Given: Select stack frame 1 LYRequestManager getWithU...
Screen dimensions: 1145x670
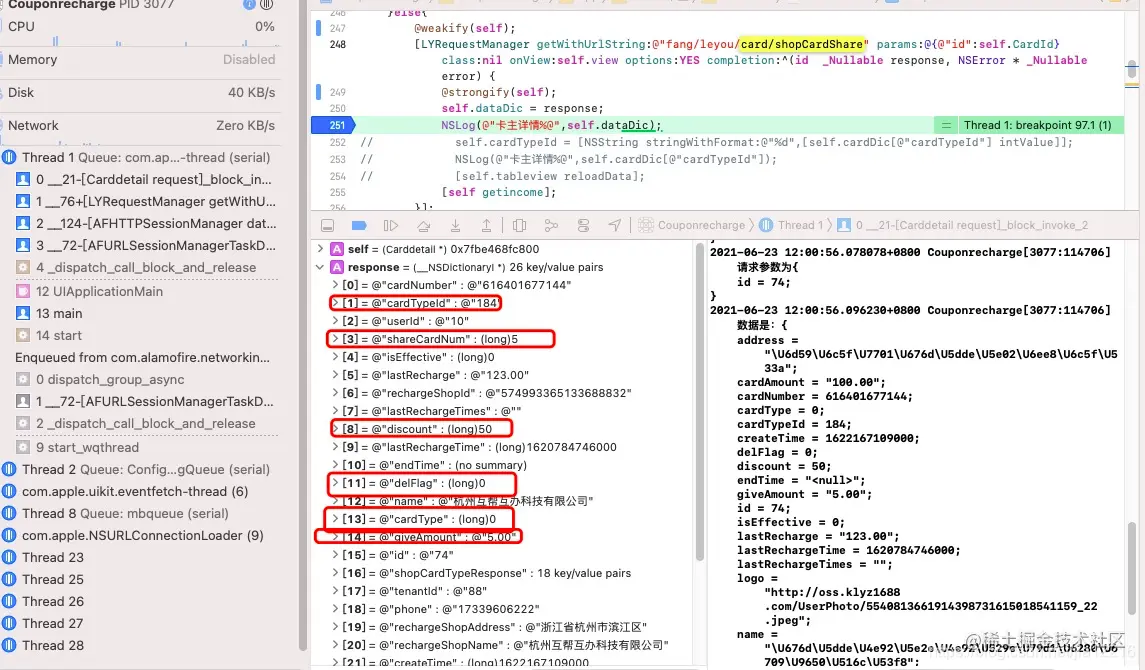Looking at the screenshot, I should (146, 201).
